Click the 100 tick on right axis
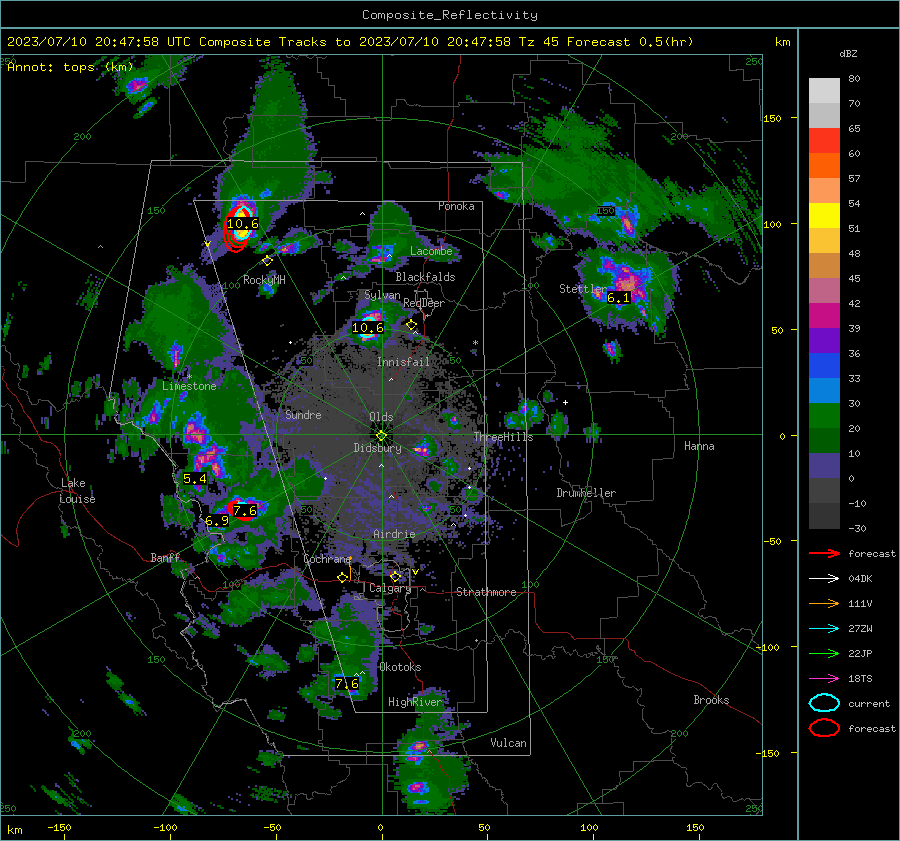Viewport: 900px width, 841px height. pos(772,224)
